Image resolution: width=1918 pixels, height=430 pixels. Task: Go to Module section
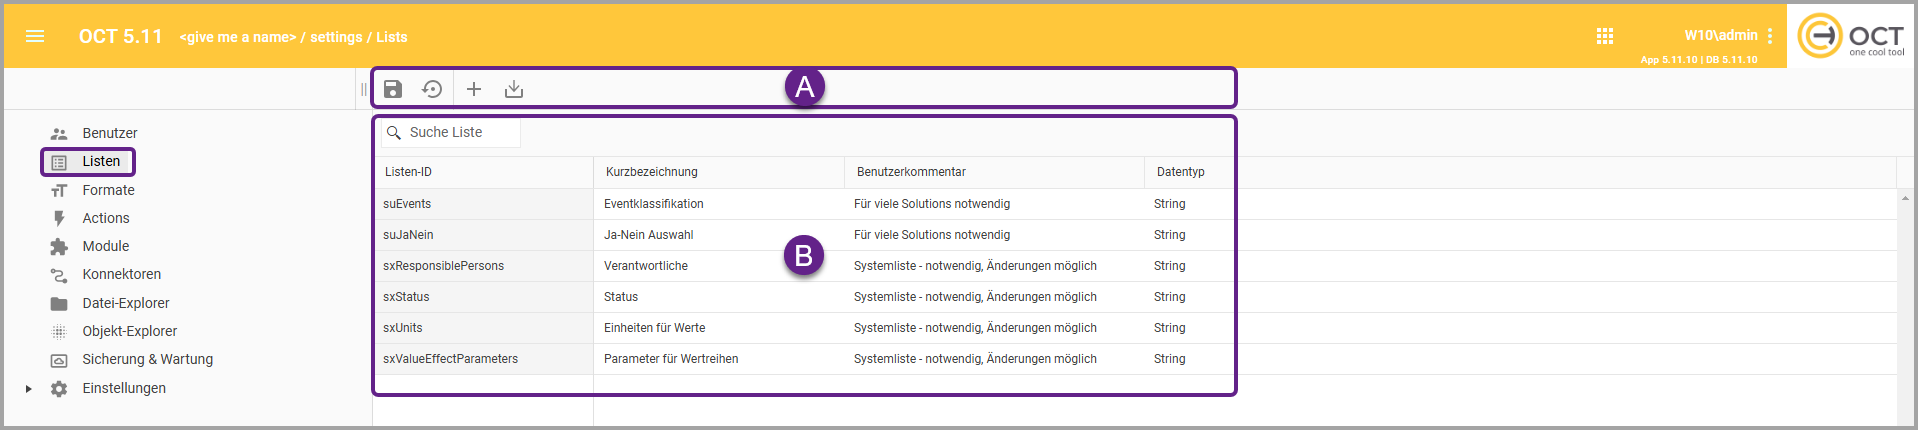click(x=105, y=246)
